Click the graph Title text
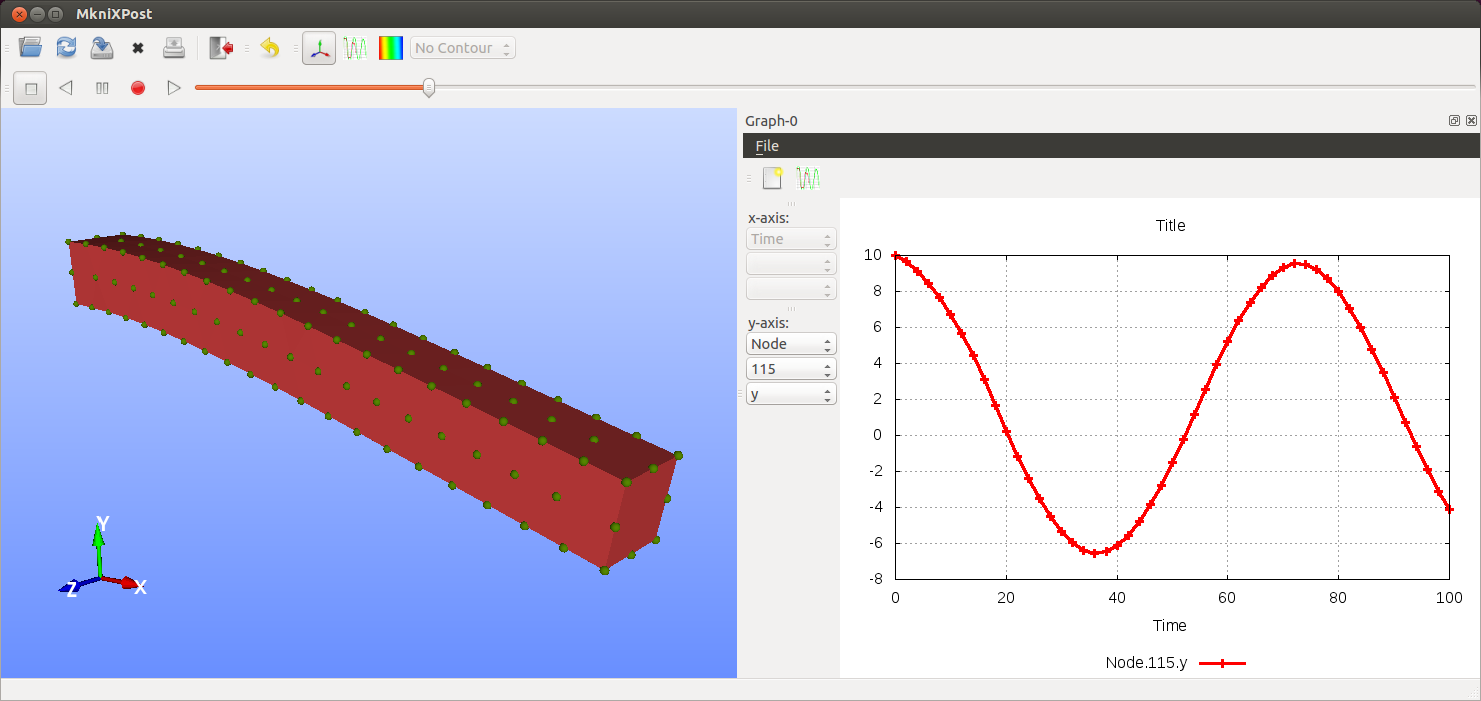The height and width of the screenshot is (701, 1481). click(x=1170, y=225)
